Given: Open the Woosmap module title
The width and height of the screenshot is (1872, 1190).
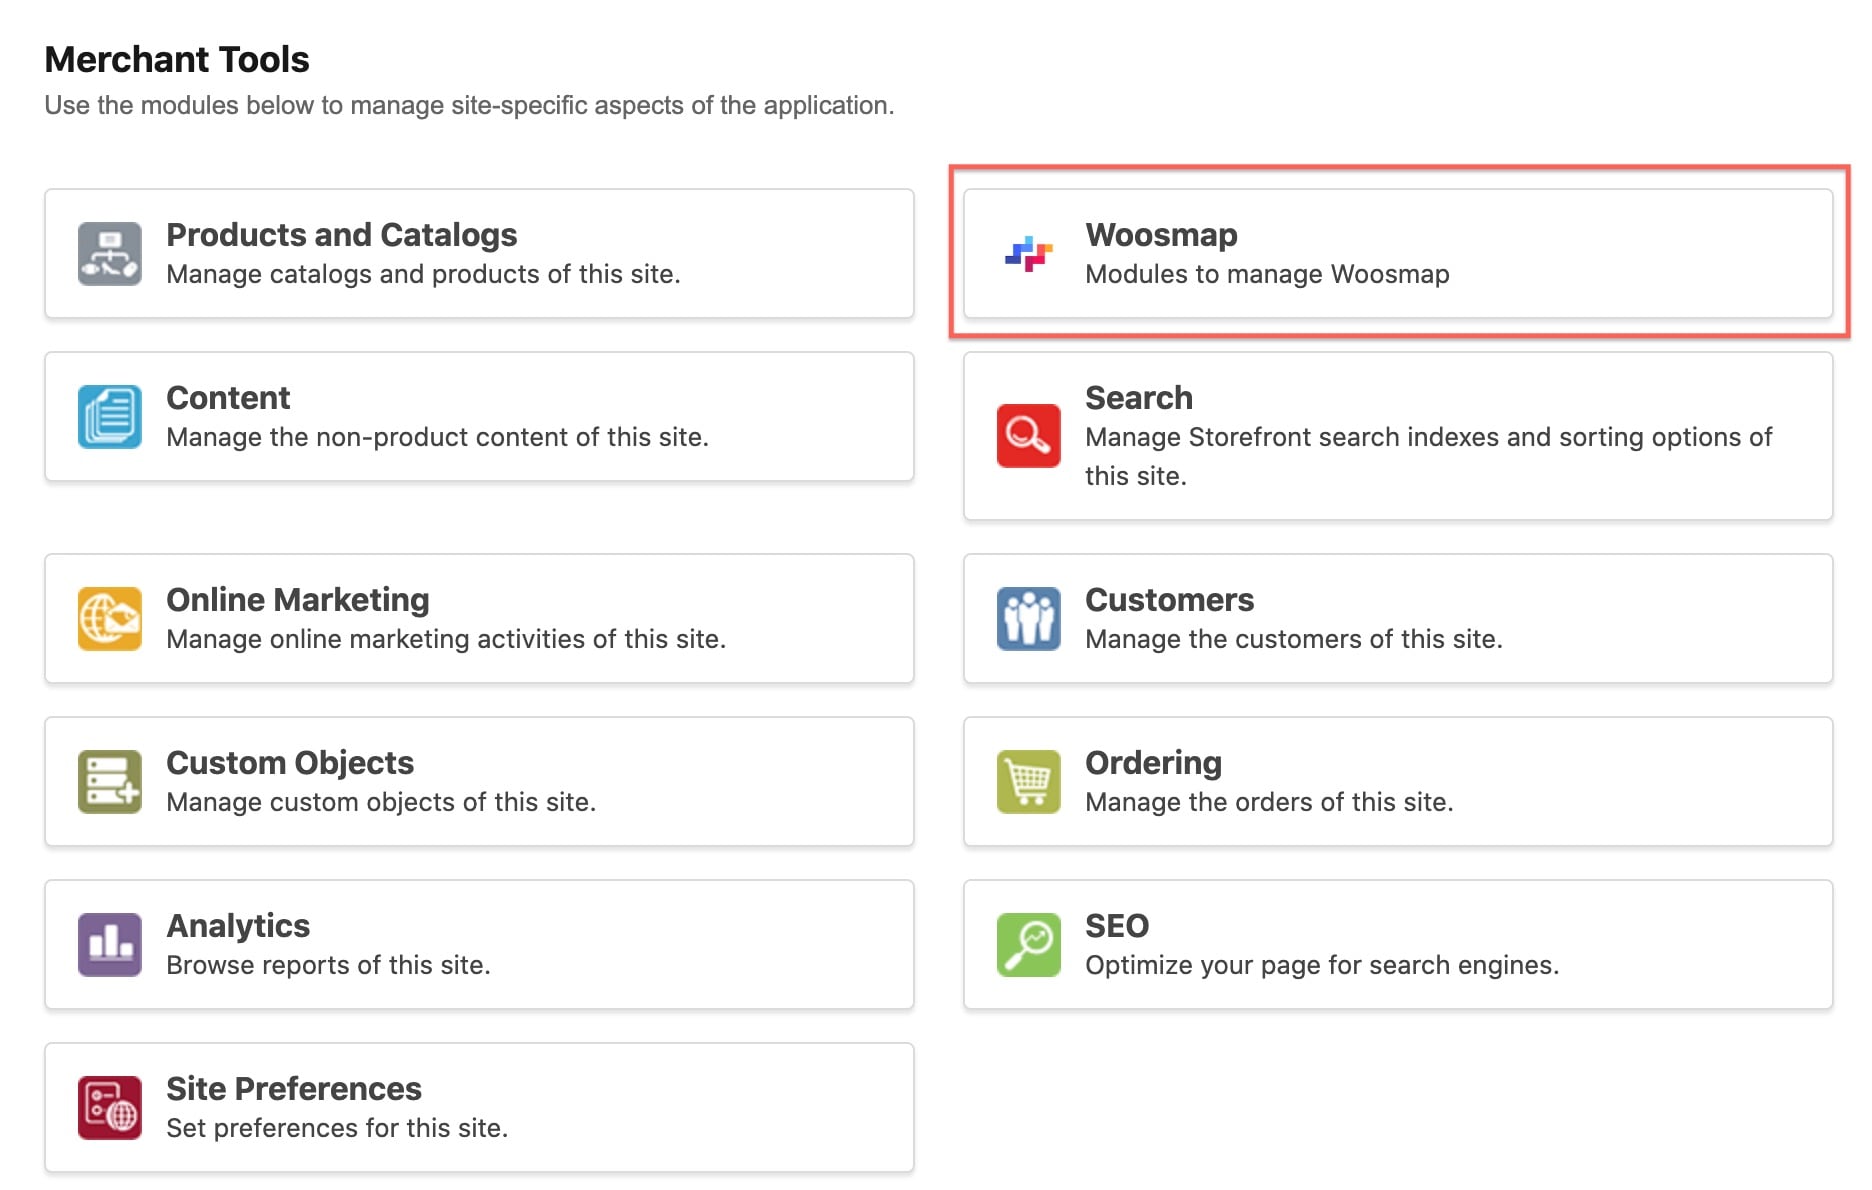Looking at the screenshot, I should coord(1162,234).
